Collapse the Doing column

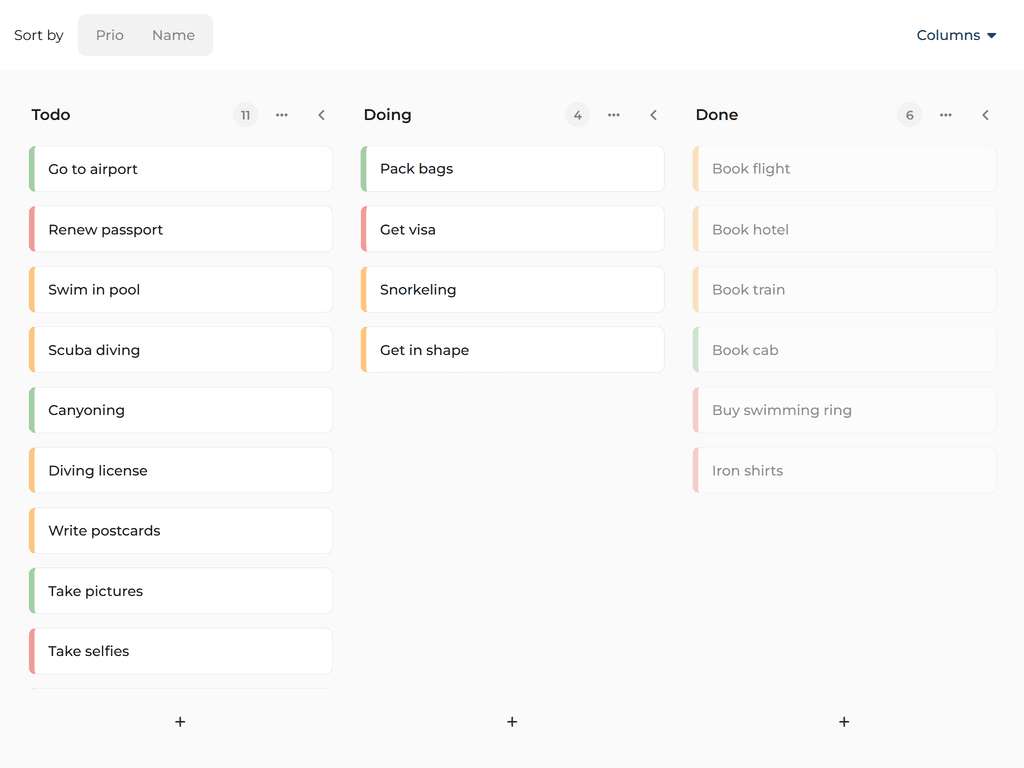click(653, 115)
